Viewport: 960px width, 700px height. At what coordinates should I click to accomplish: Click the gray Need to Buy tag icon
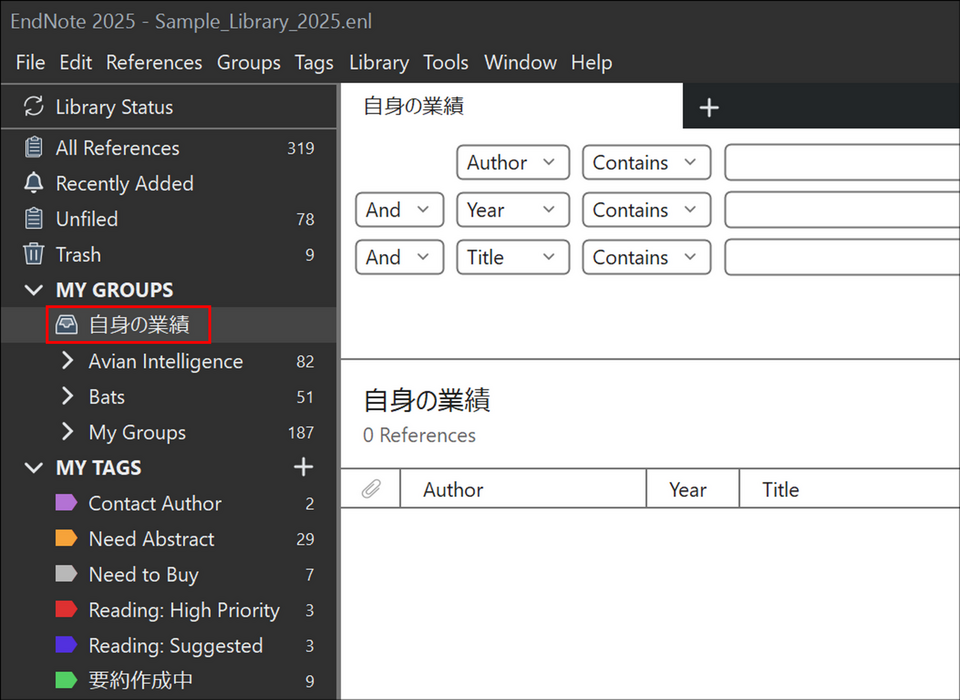(x=66, y=574)
